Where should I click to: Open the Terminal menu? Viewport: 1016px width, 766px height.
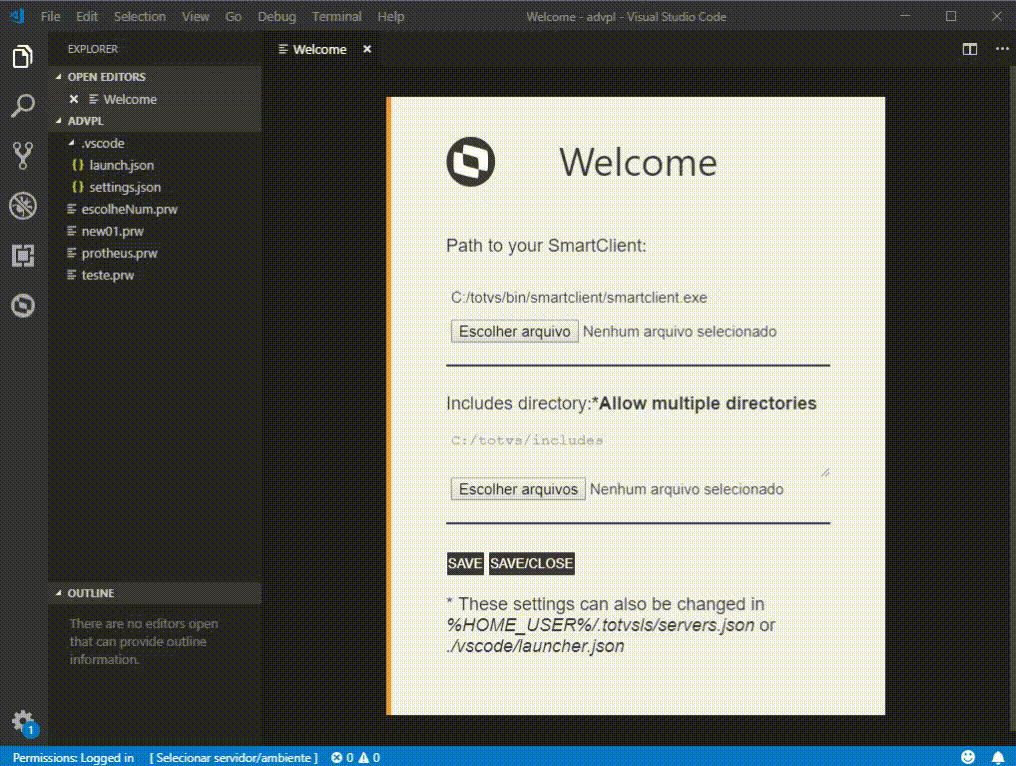point(336,17)
